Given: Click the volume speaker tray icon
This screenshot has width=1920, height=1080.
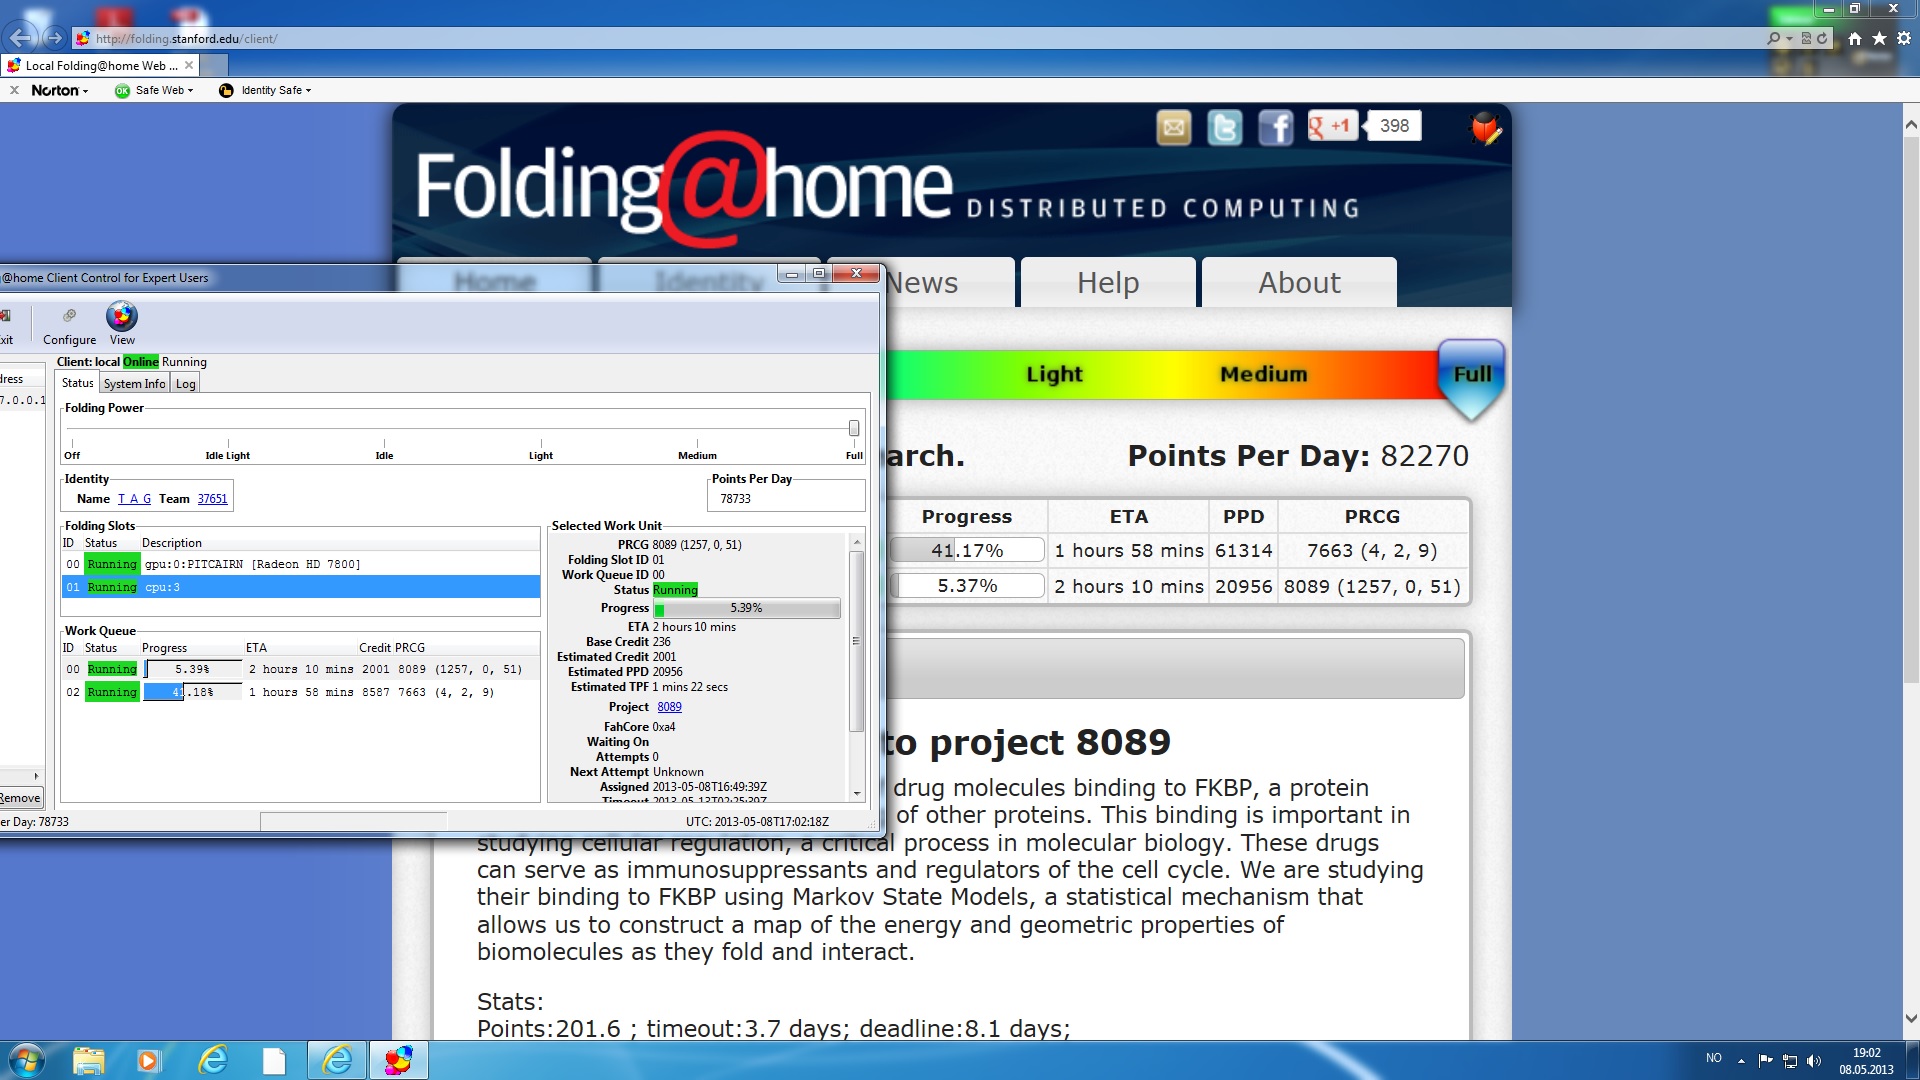Looking at the screenshot, I should pos(1815,1061).
